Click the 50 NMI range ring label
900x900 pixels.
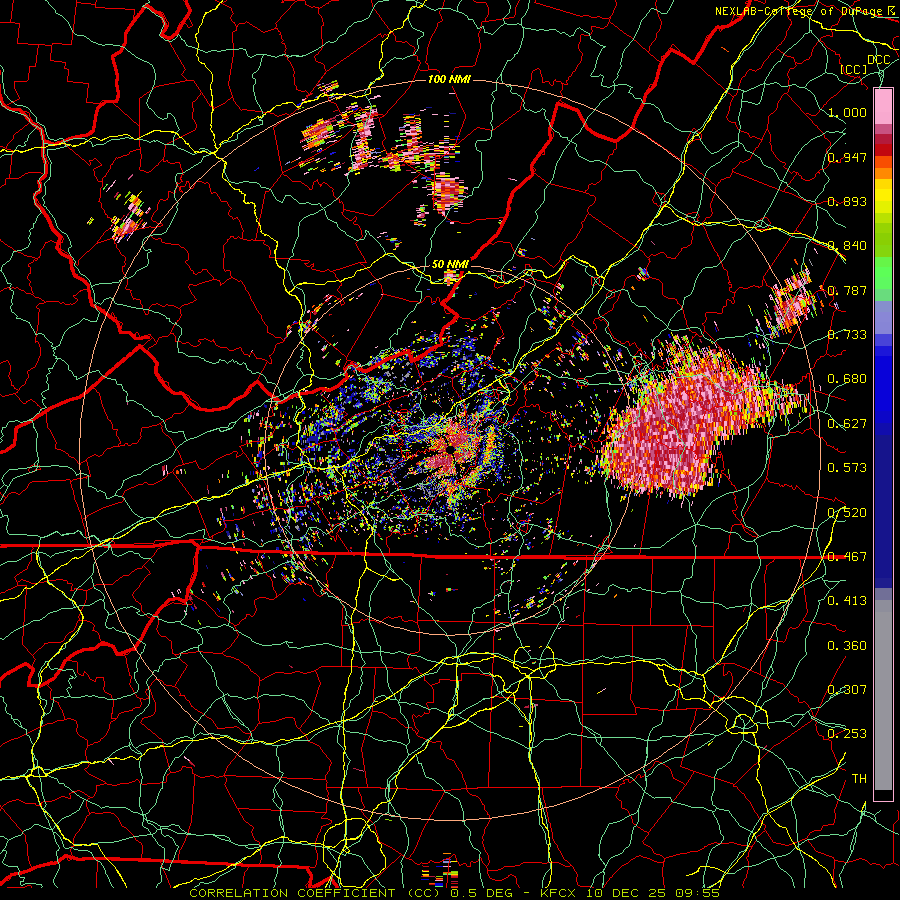450,264
